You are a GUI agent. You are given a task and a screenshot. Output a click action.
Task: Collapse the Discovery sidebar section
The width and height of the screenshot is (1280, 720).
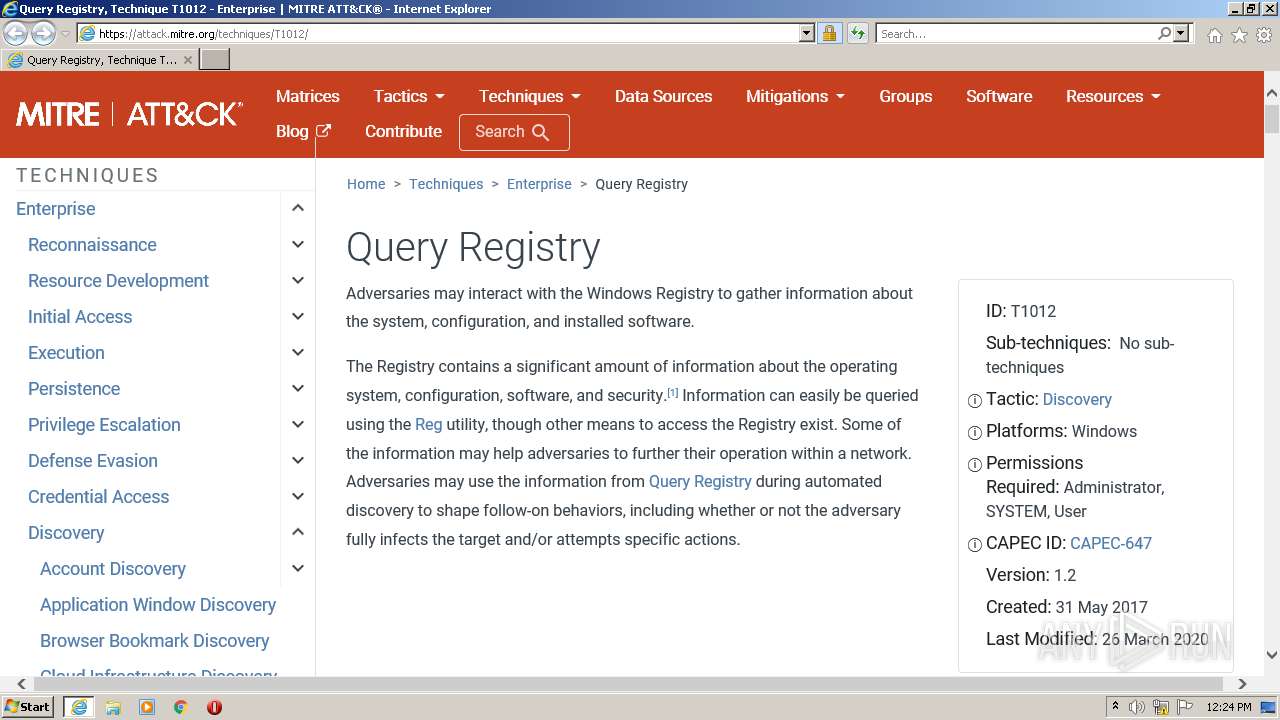297,532
